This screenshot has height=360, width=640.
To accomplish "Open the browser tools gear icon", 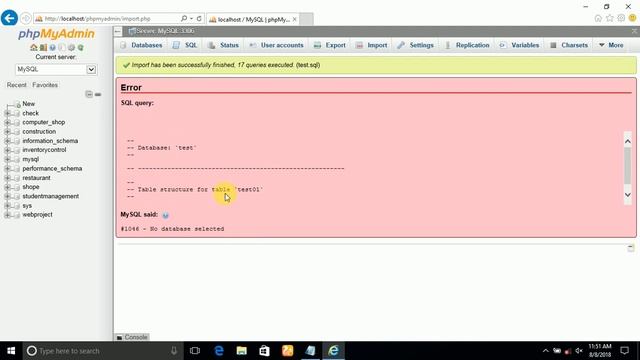I will [x=621, y=18].
